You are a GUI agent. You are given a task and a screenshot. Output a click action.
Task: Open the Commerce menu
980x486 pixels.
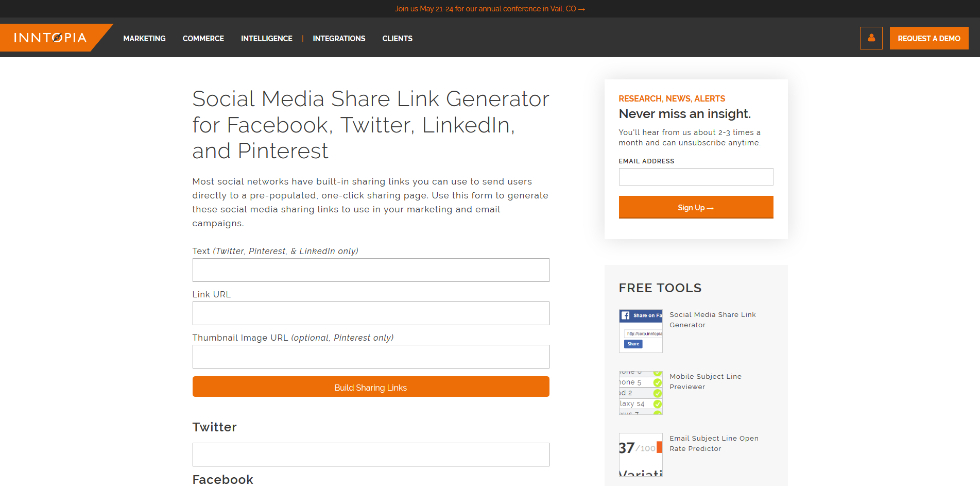point(203,38)
